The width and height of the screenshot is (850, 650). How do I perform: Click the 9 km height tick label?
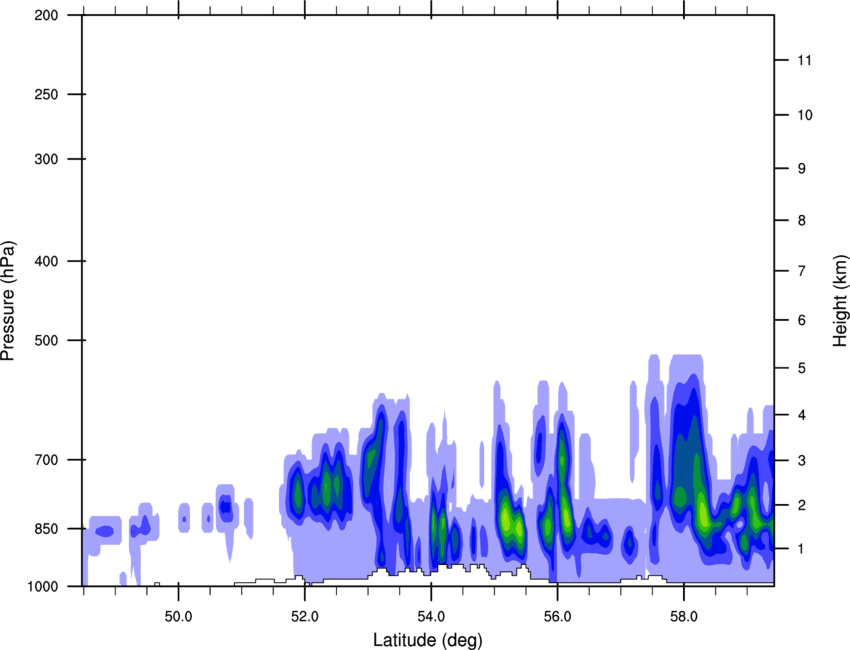click(x=802, y=169)
